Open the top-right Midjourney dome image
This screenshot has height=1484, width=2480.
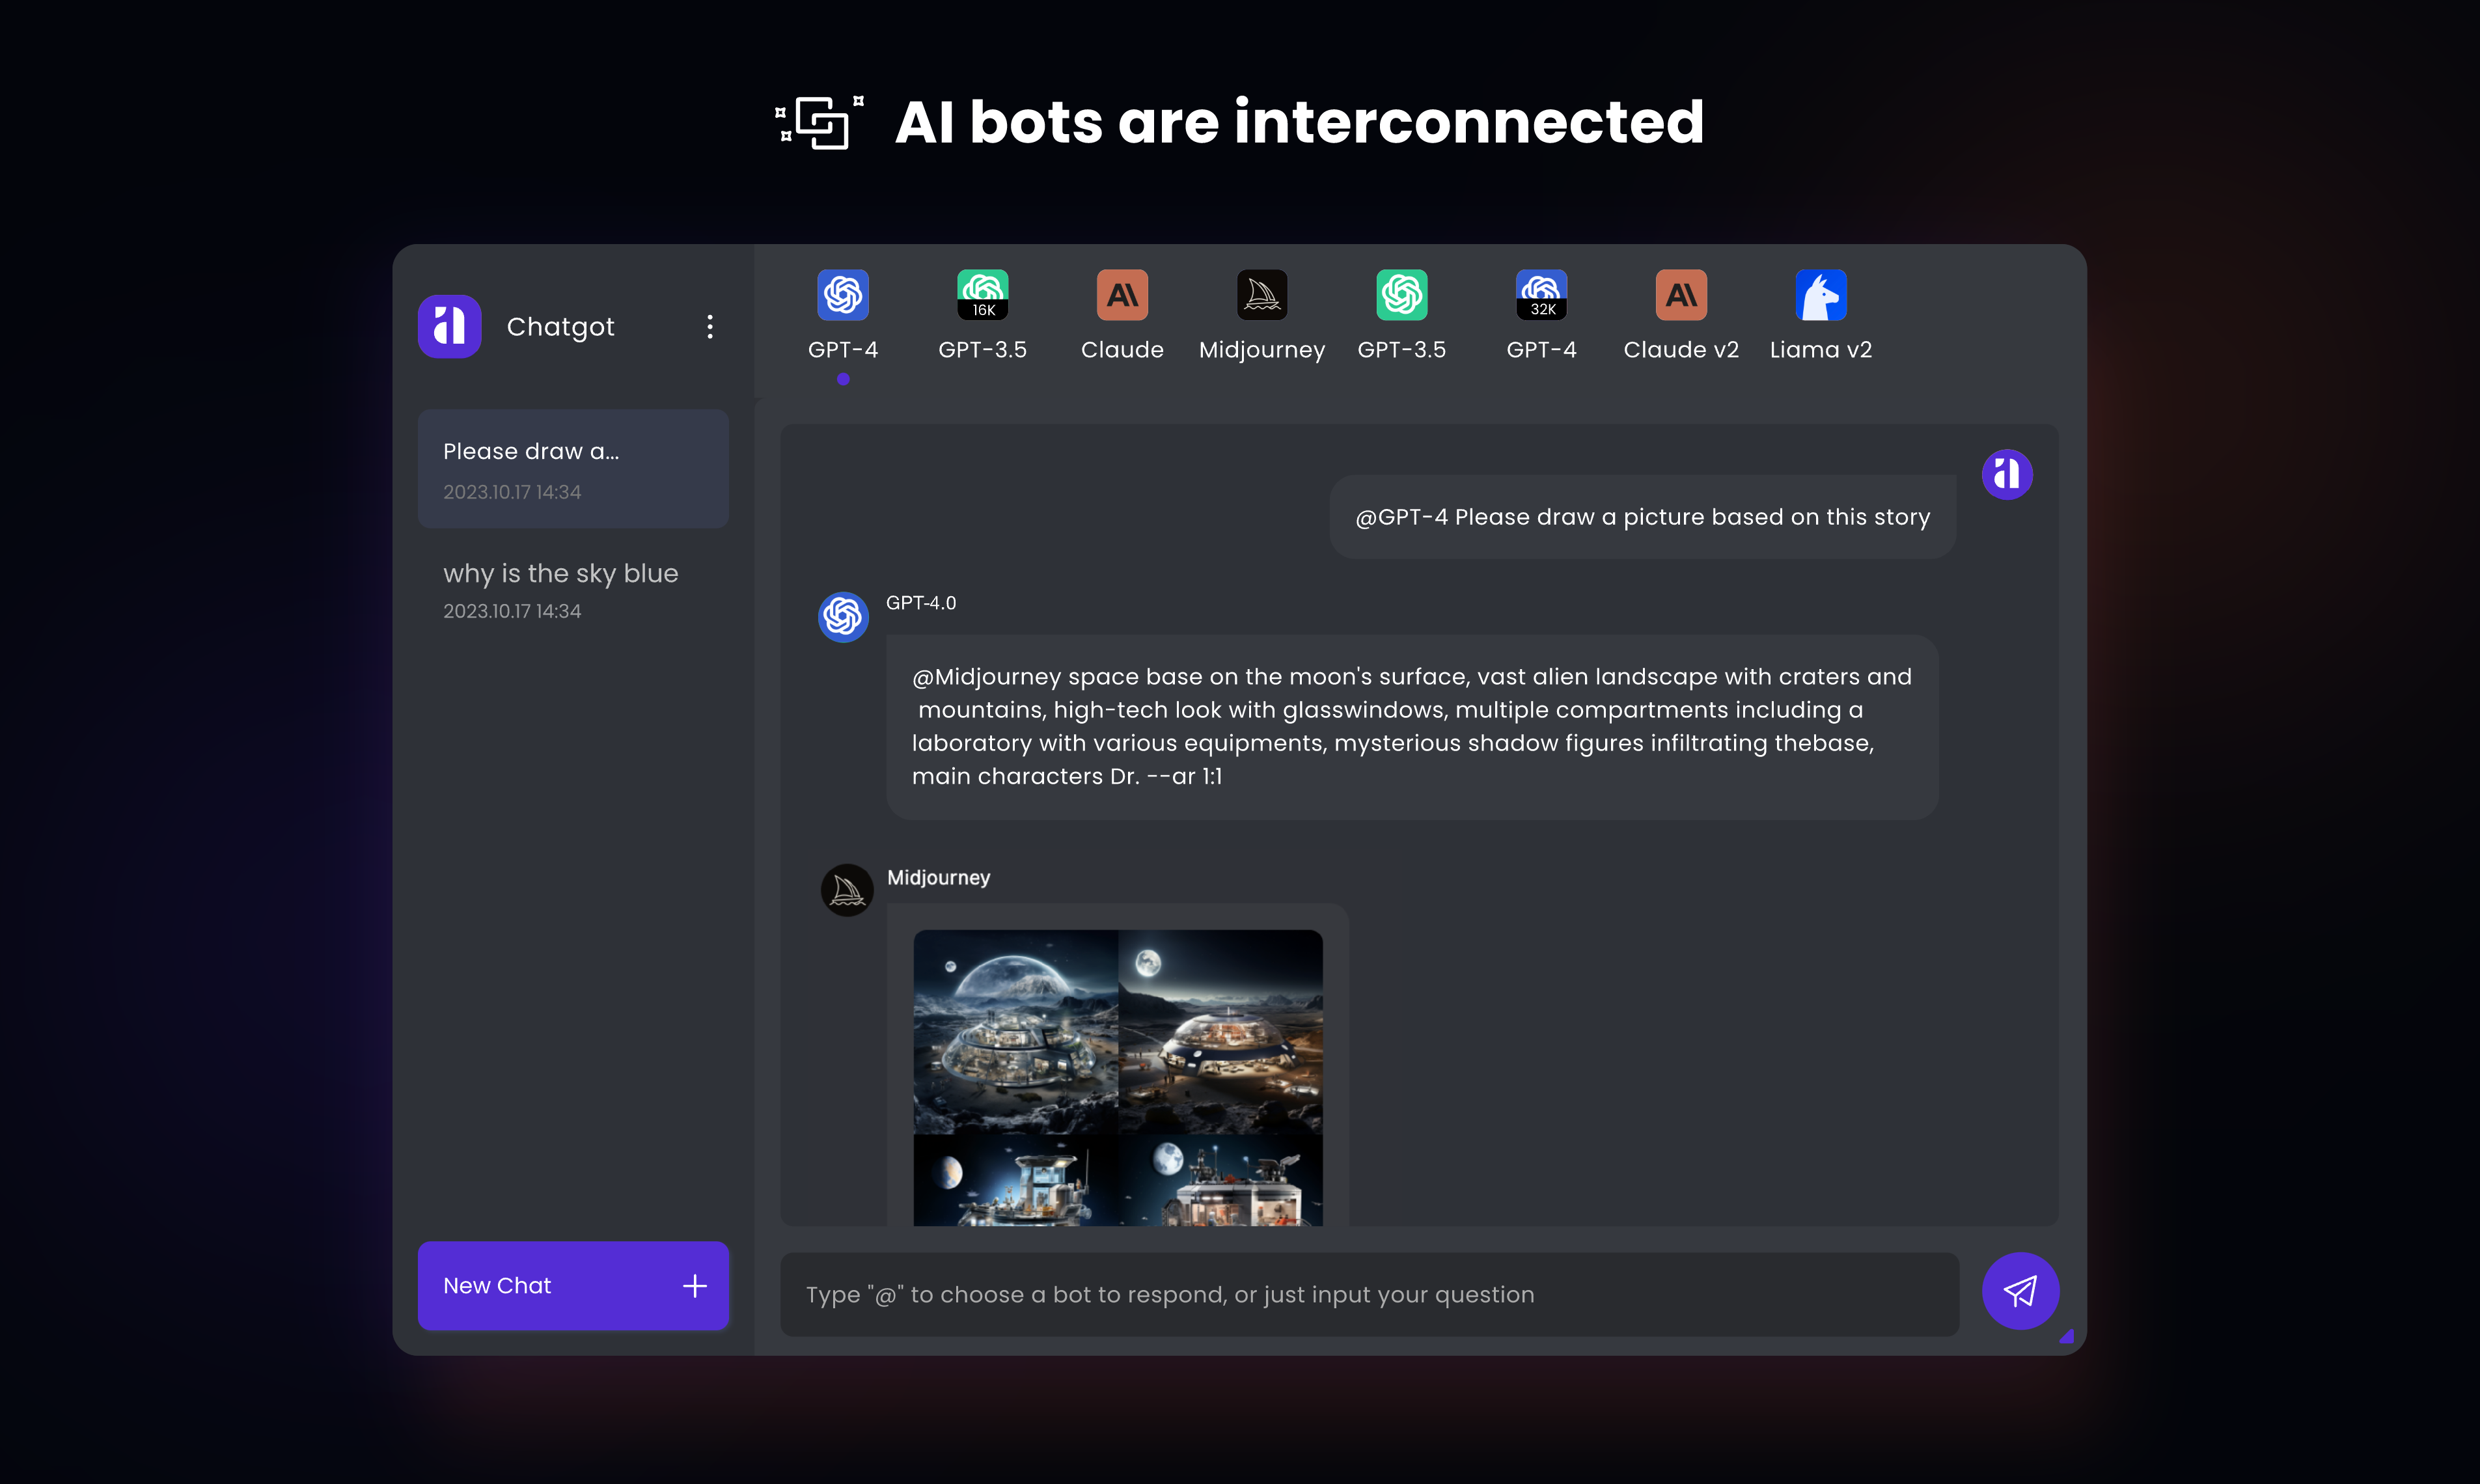(x=1220, y=1030)
